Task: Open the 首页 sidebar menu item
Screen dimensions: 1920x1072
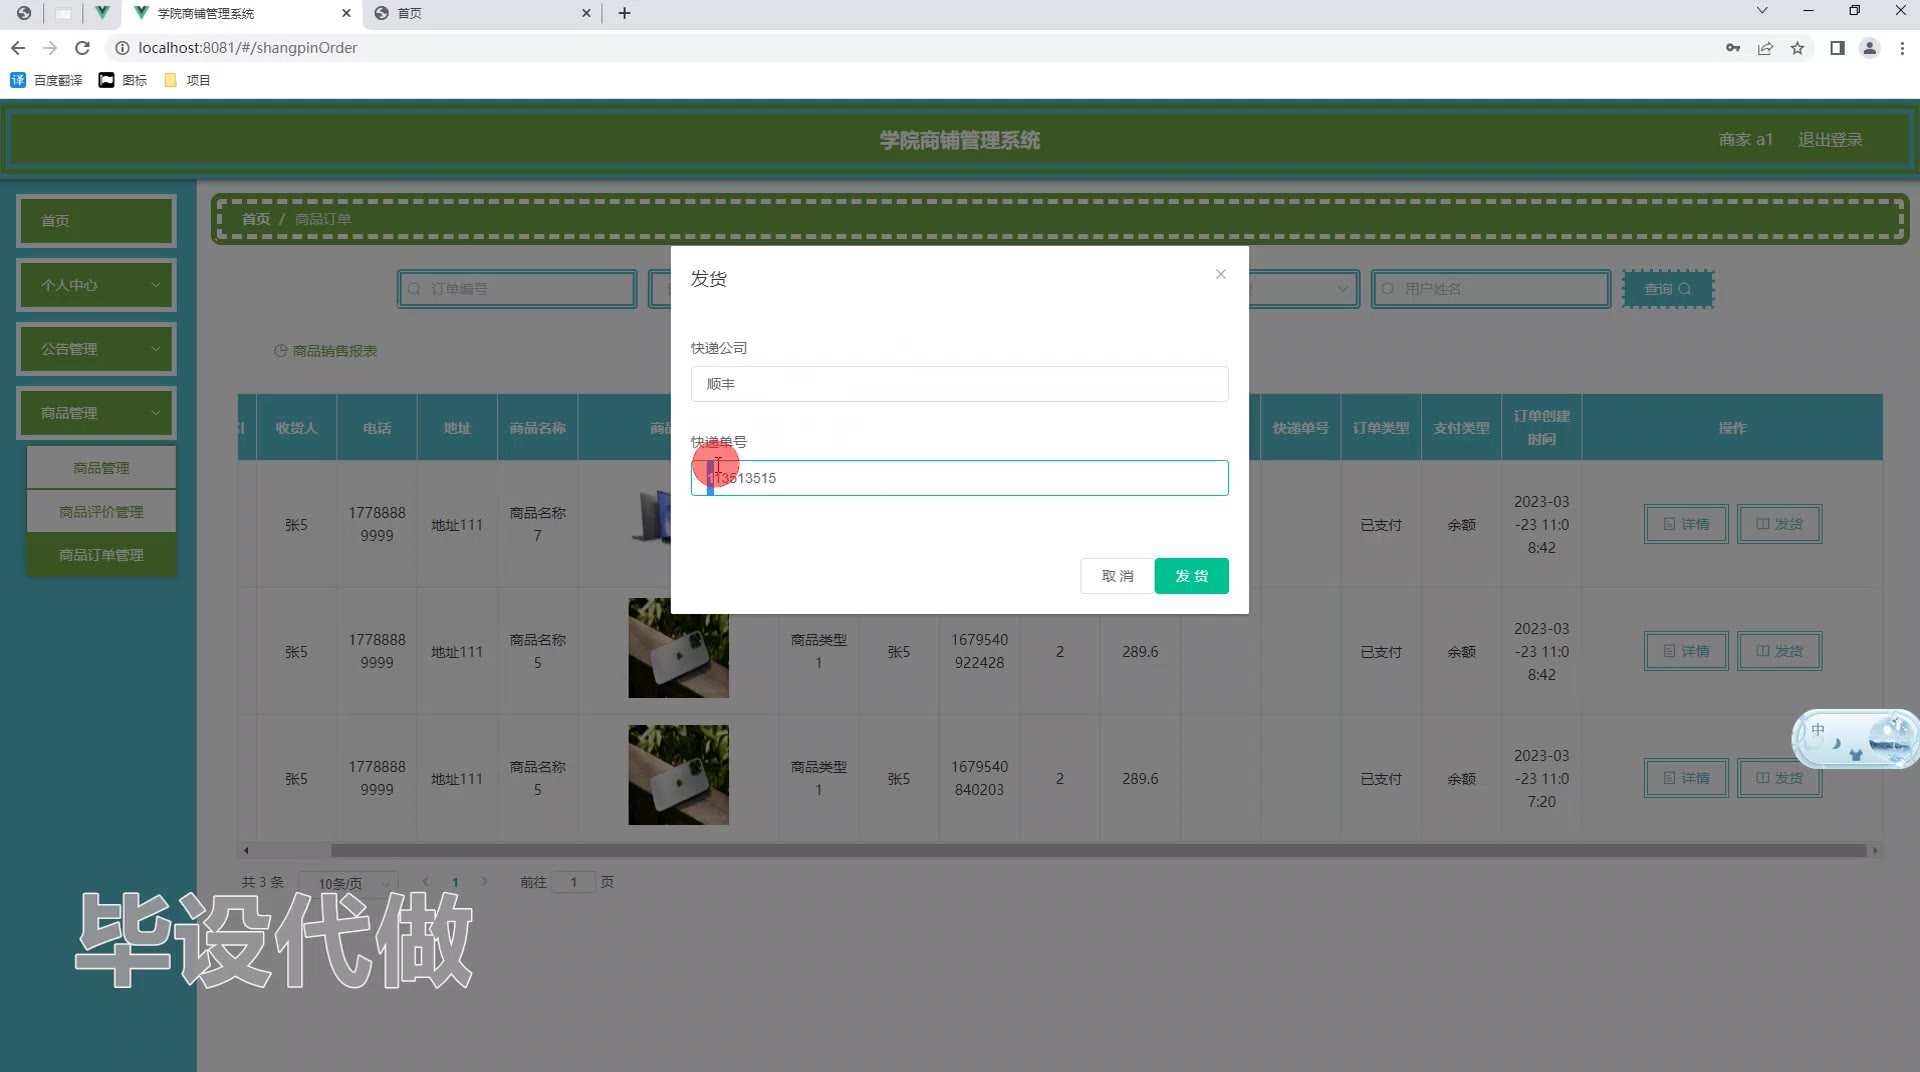Action: [x=96, y=221]
